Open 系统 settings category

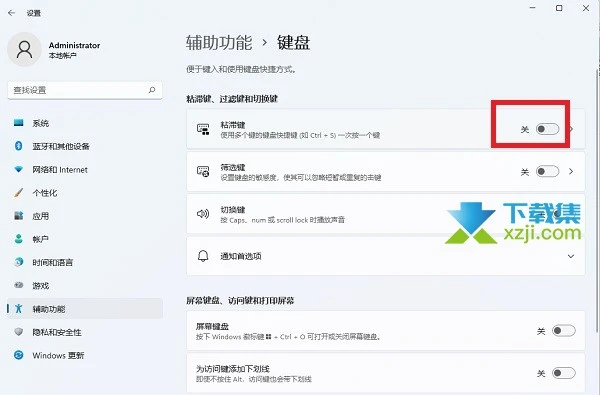coord(85,123)
